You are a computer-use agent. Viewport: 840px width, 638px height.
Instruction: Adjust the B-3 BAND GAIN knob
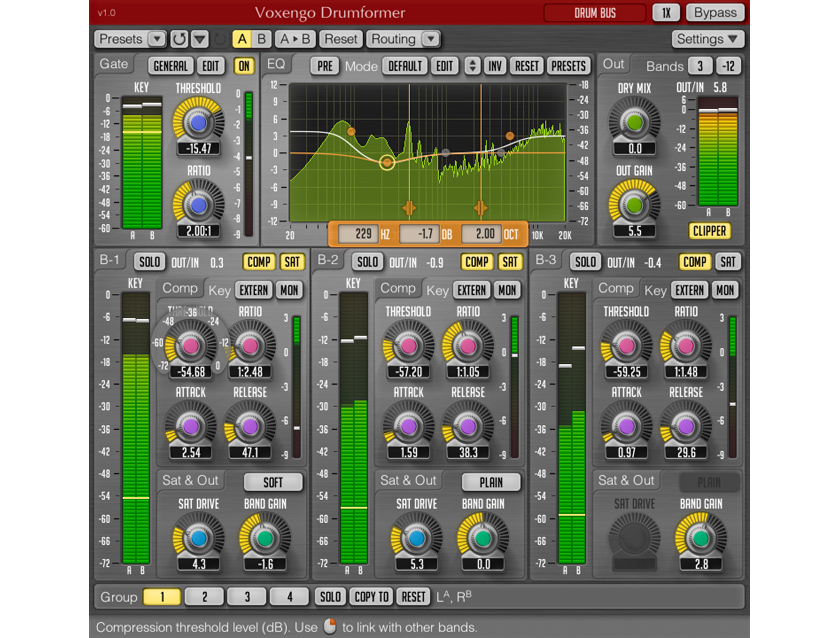tap(701, 538)
